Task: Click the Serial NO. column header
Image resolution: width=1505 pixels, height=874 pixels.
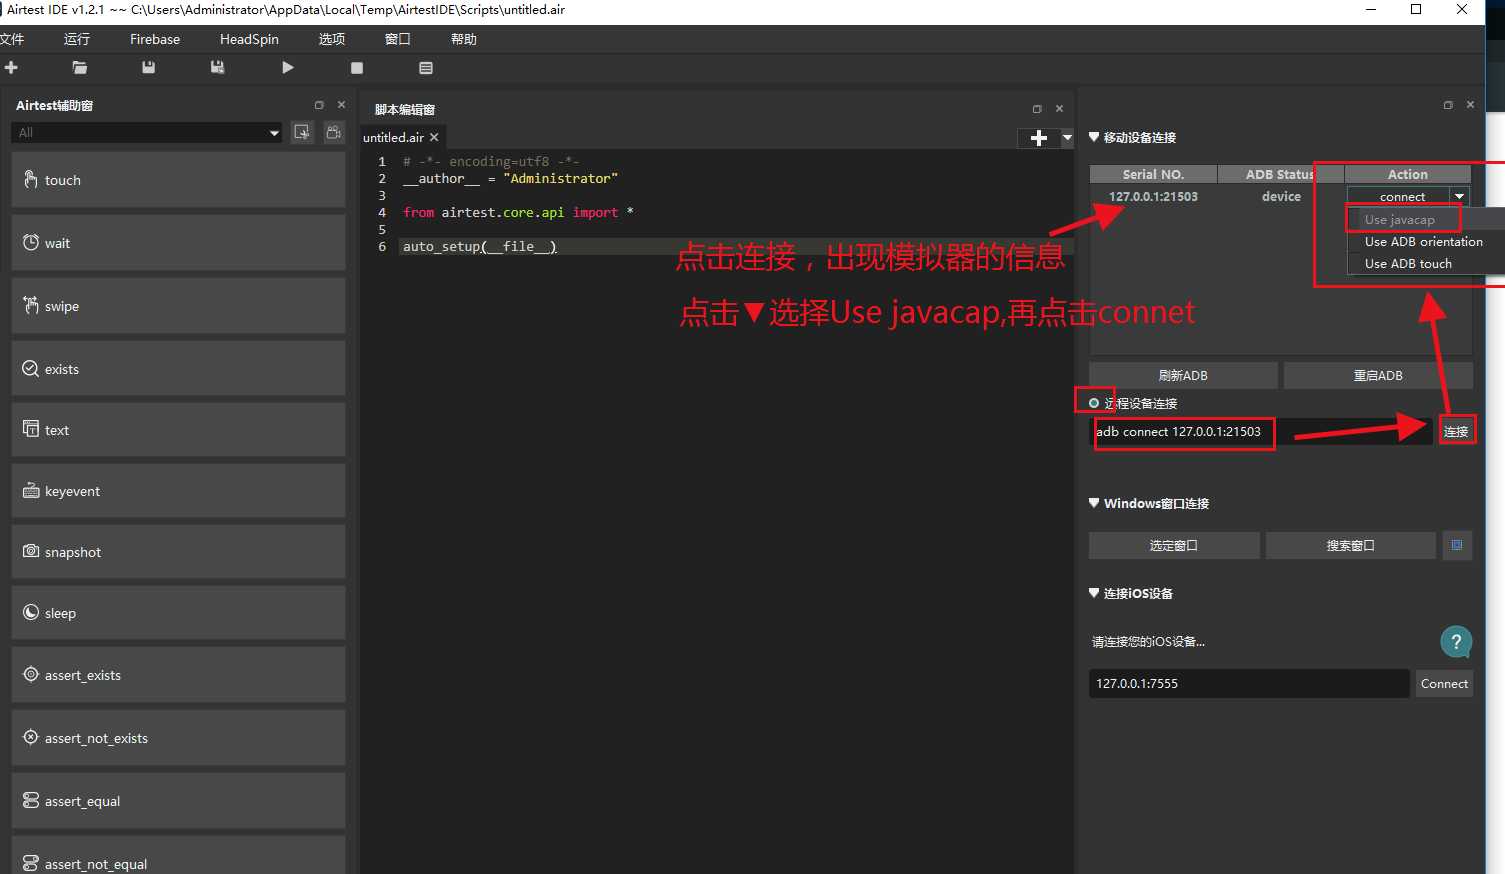Action: (1153, 174)
